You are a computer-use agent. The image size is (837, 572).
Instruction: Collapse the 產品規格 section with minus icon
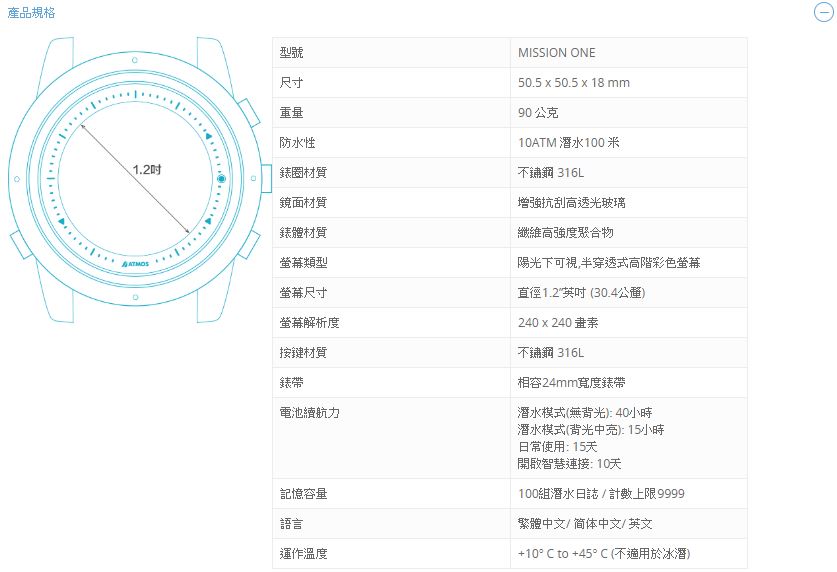pos(824,12)
